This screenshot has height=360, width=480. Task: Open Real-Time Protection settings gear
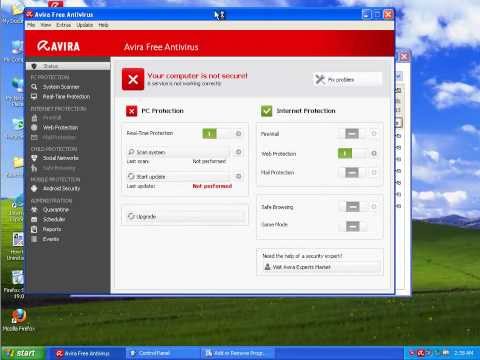point(239,133)
